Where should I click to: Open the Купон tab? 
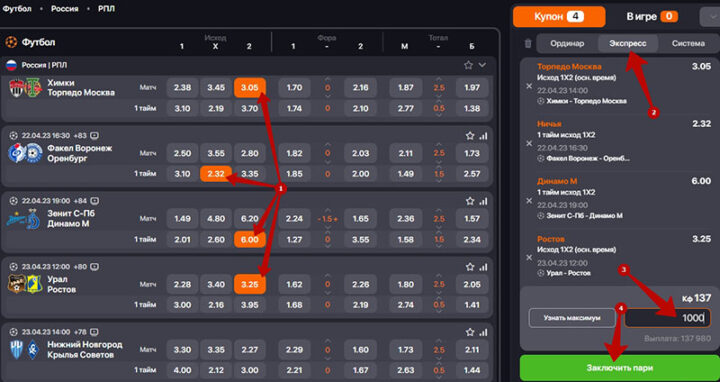[x=559, y=17]
